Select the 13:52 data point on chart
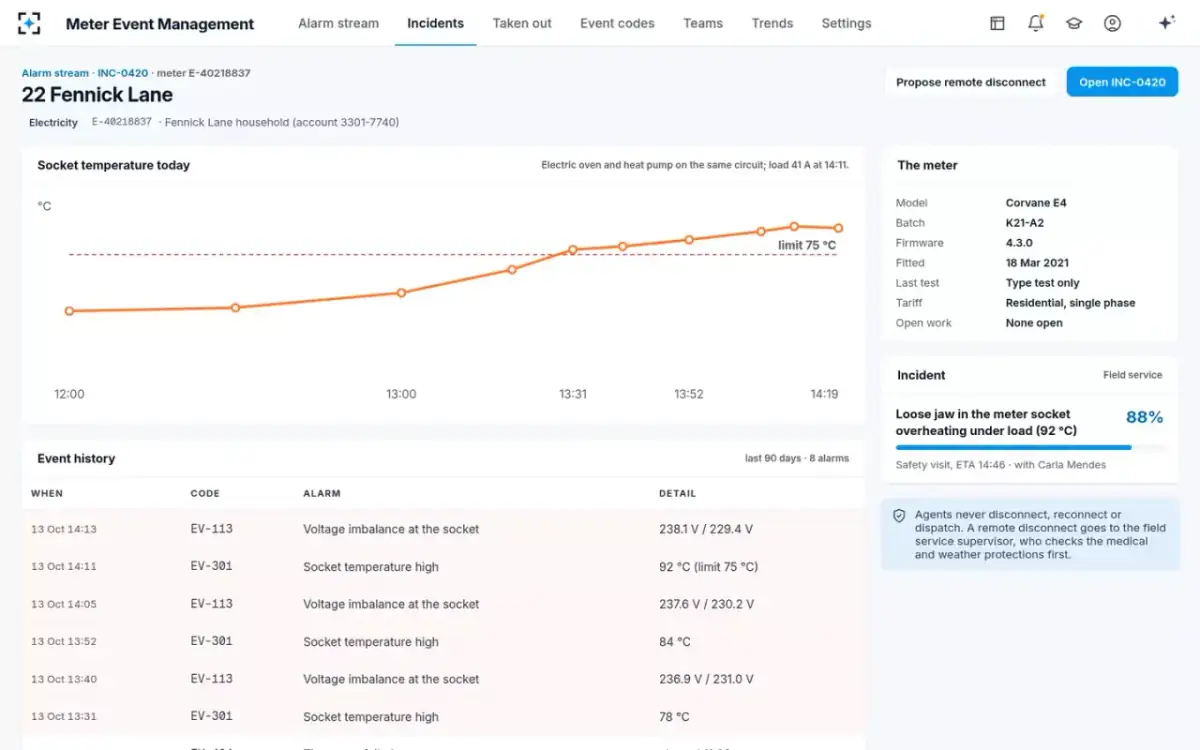 pos(689,240)
